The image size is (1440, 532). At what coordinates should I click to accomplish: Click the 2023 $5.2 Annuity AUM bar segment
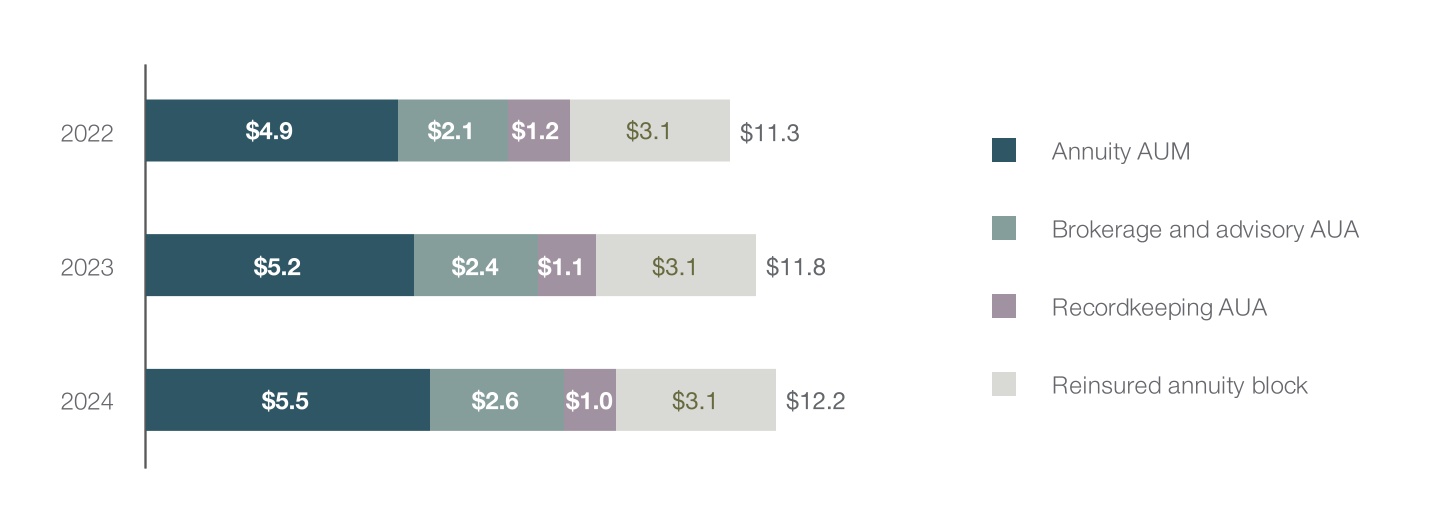(279, 266)
